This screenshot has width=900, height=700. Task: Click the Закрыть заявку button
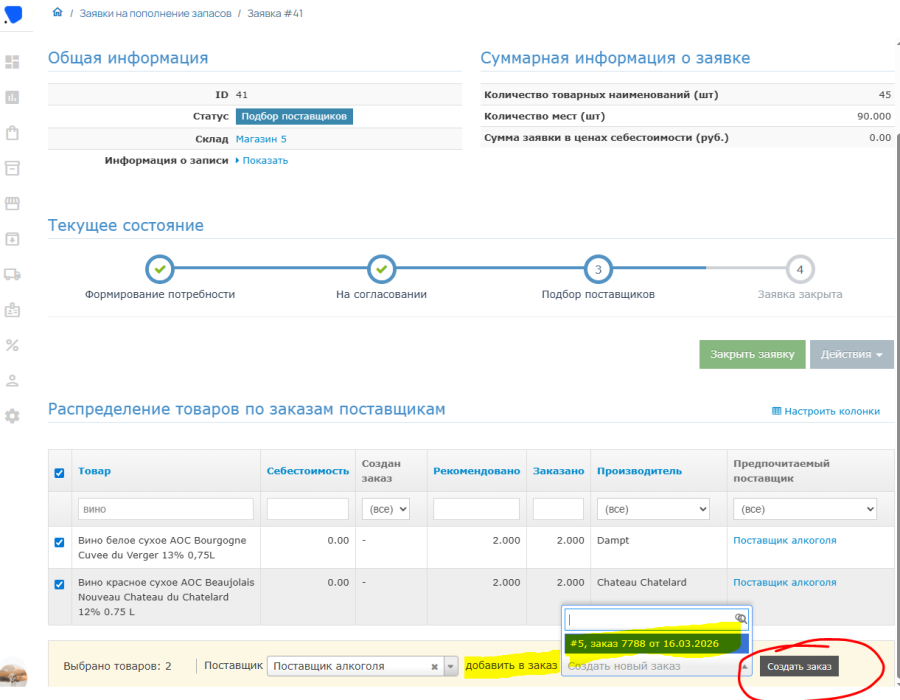(x=752, y=355)
